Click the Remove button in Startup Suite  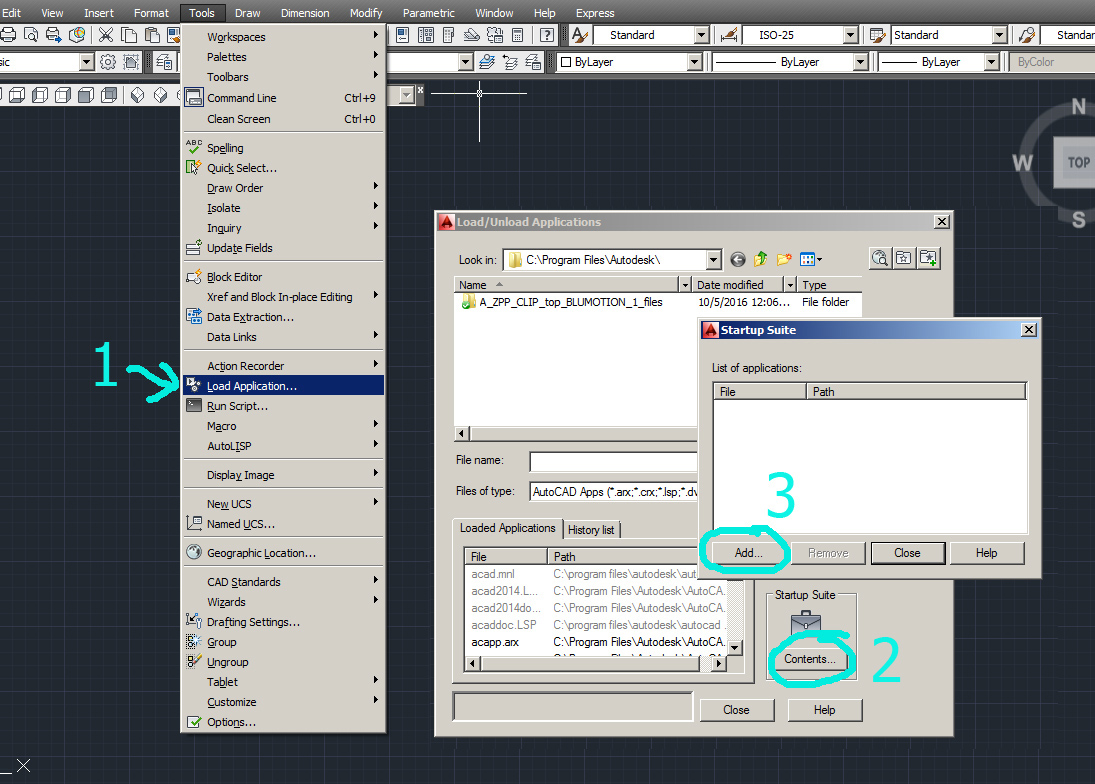828,553
